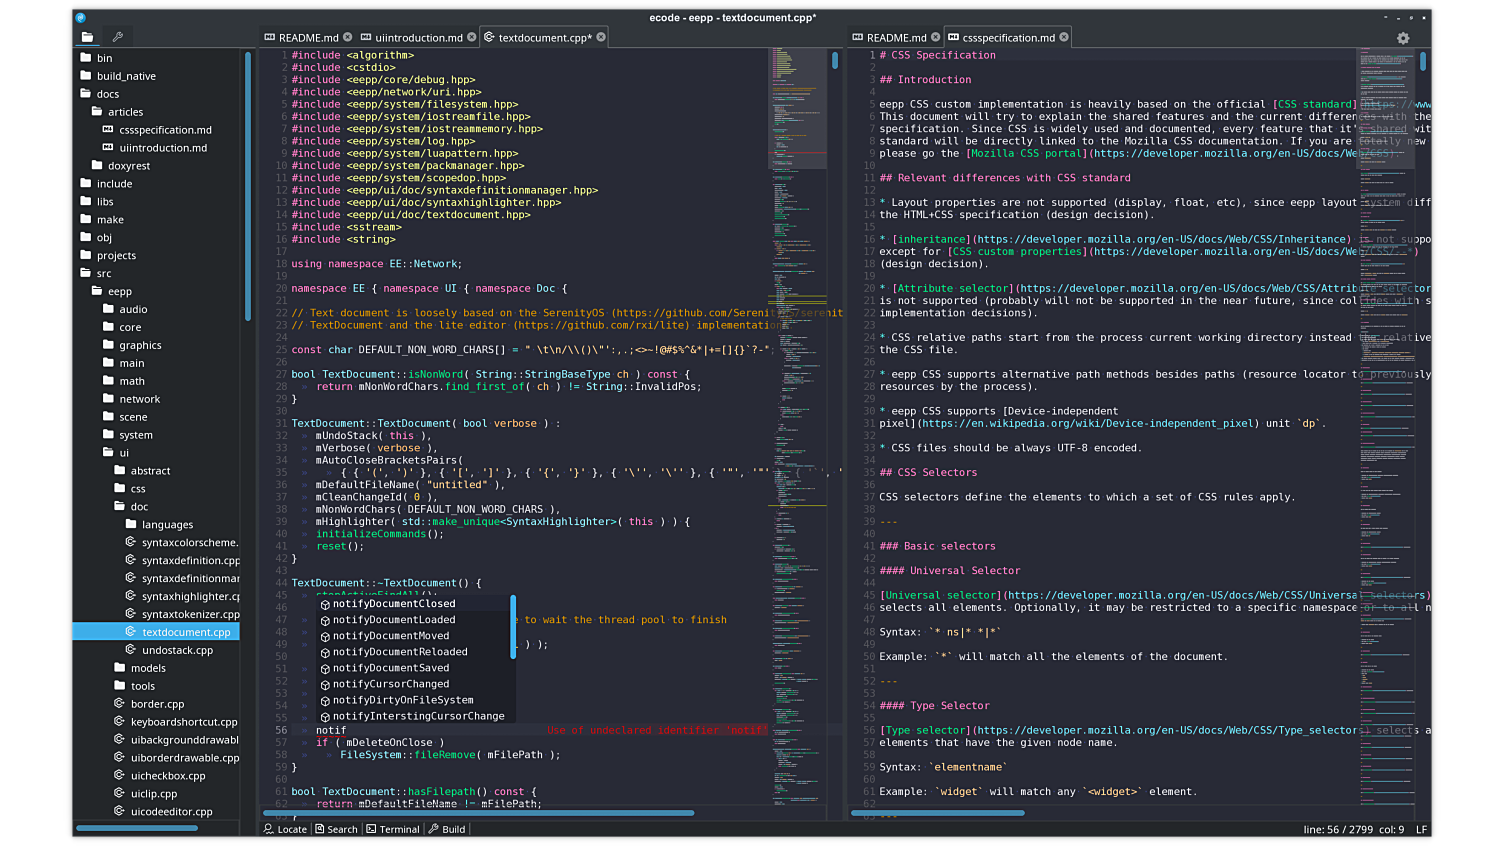
Task: Open the settings gear icon at top right
Action: point(1403,38)
